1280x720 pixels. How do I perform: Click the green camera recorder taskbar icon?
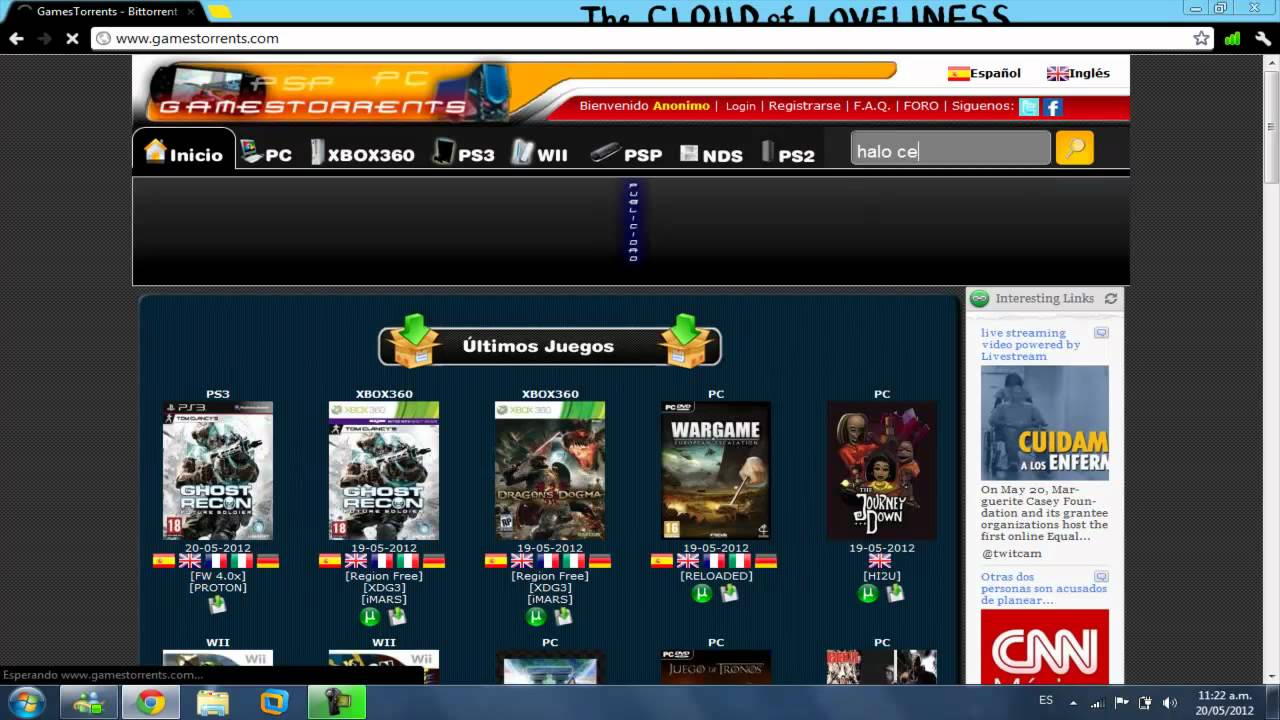[x=337, y=703]
